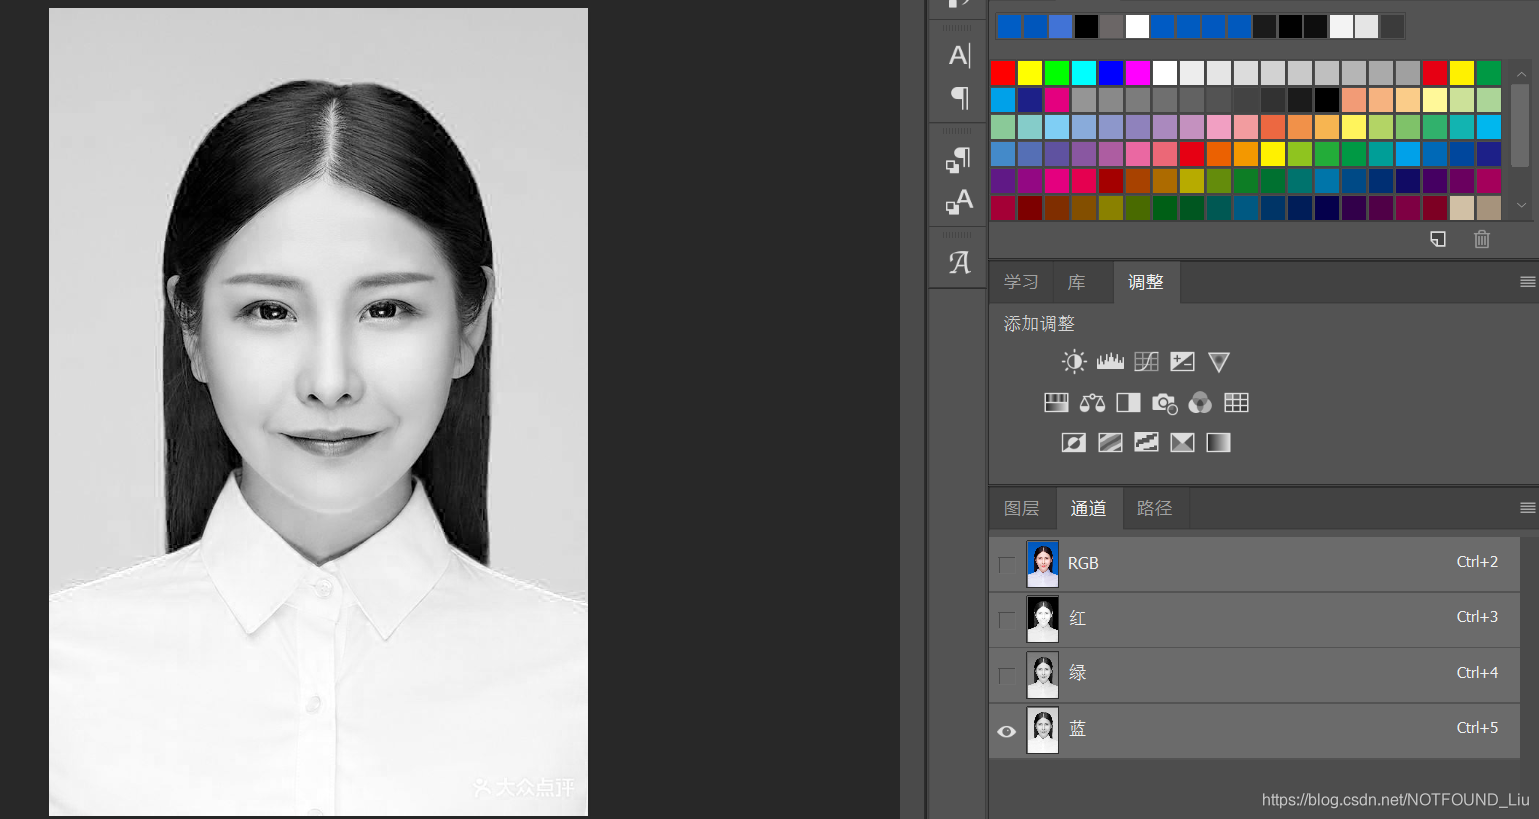Add a Vibrance adjustment
This screenshot has height=819, width=1539.
coord(1218,362)
